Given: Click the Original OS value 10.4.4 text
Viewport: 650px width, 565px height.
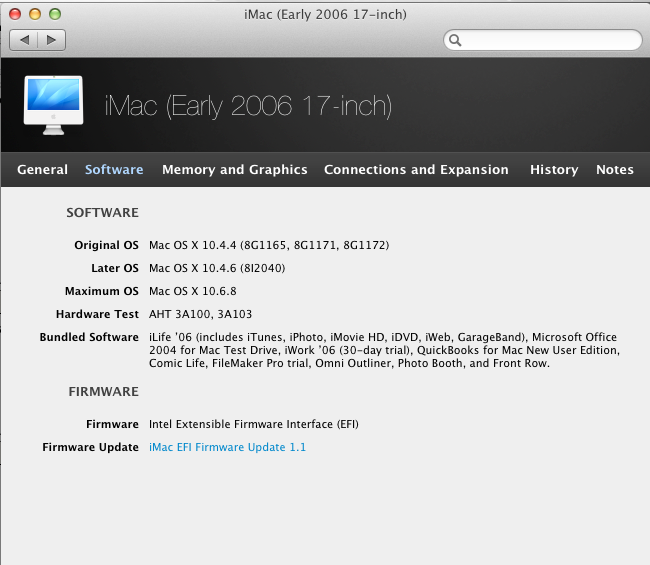Looking at the screenshot, I should pyautogui.click(x=269, y=245).
